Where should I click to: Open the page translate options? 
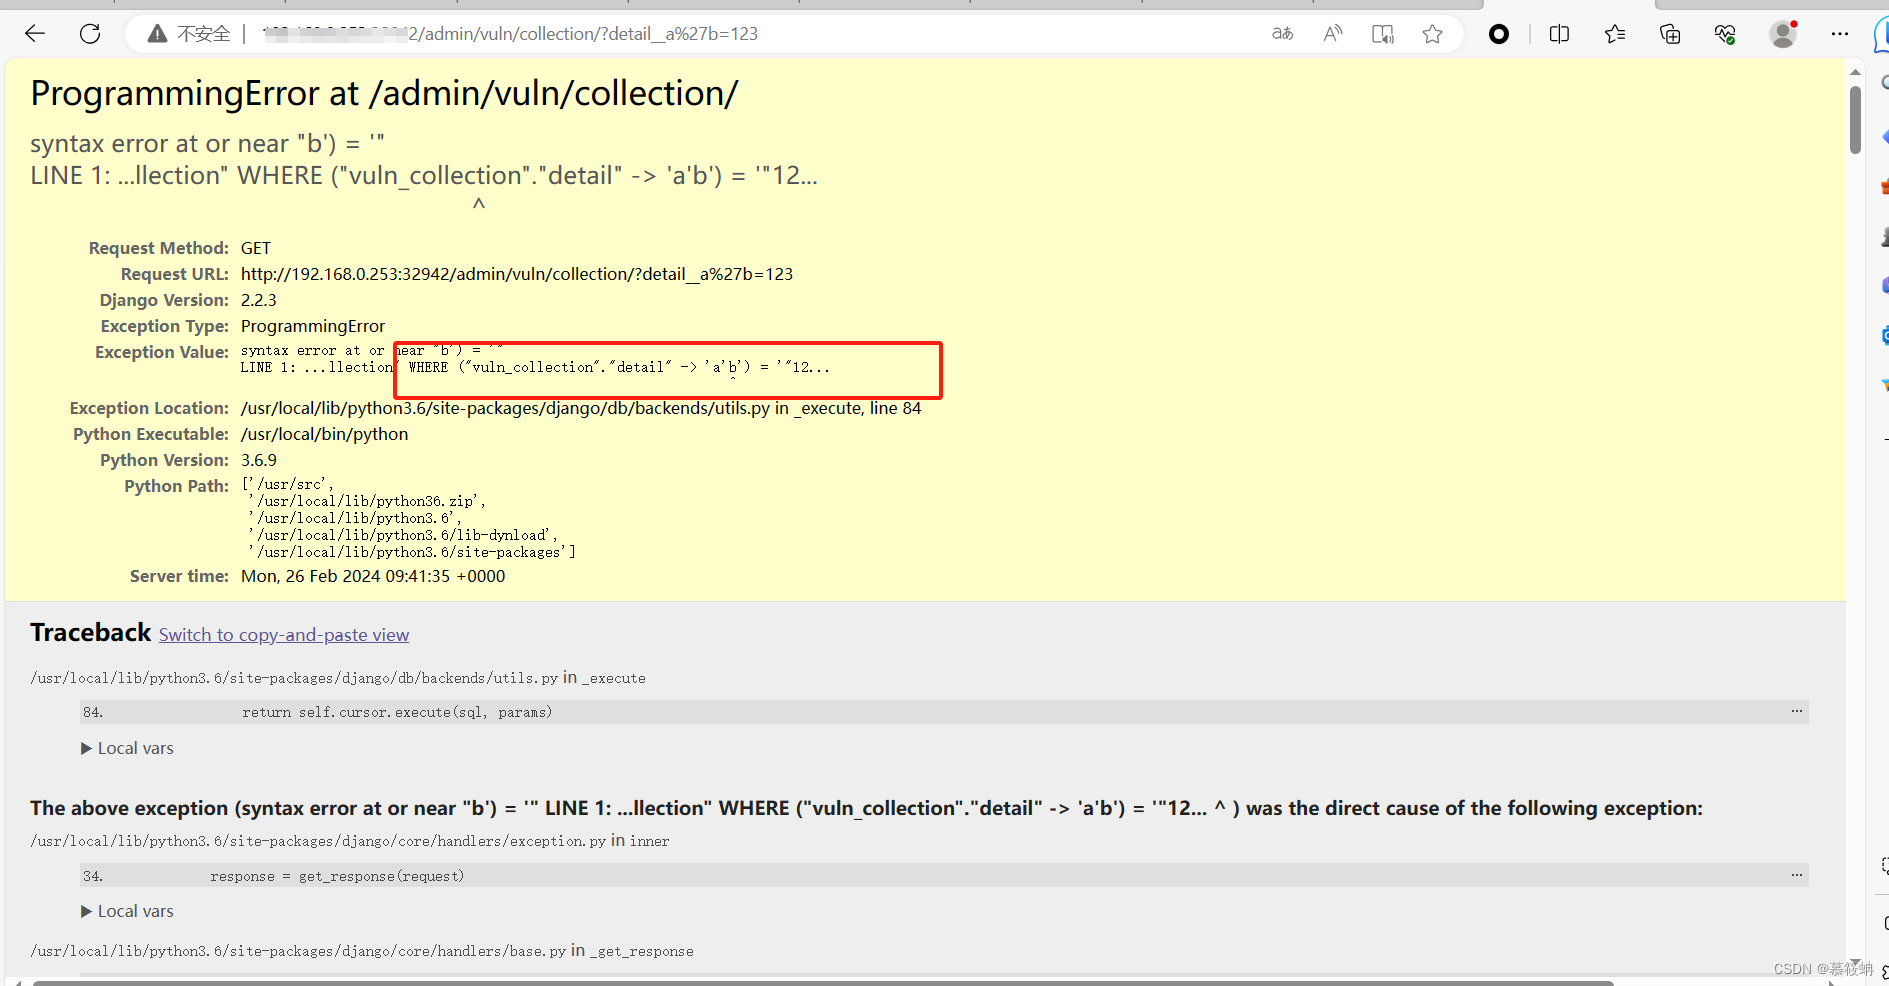1282,33
